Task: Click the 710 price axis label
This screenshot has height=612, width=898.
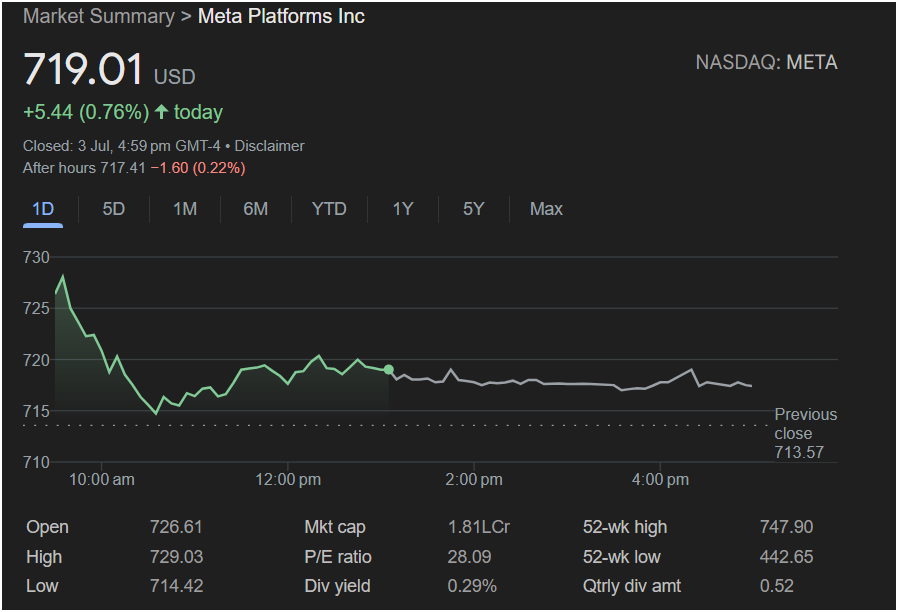Action: [36, 462]
